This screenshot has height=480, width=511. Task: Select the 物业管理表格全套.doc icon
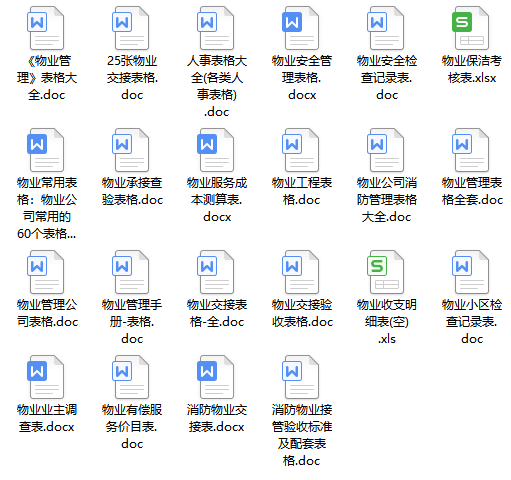(x=471, y=150)
